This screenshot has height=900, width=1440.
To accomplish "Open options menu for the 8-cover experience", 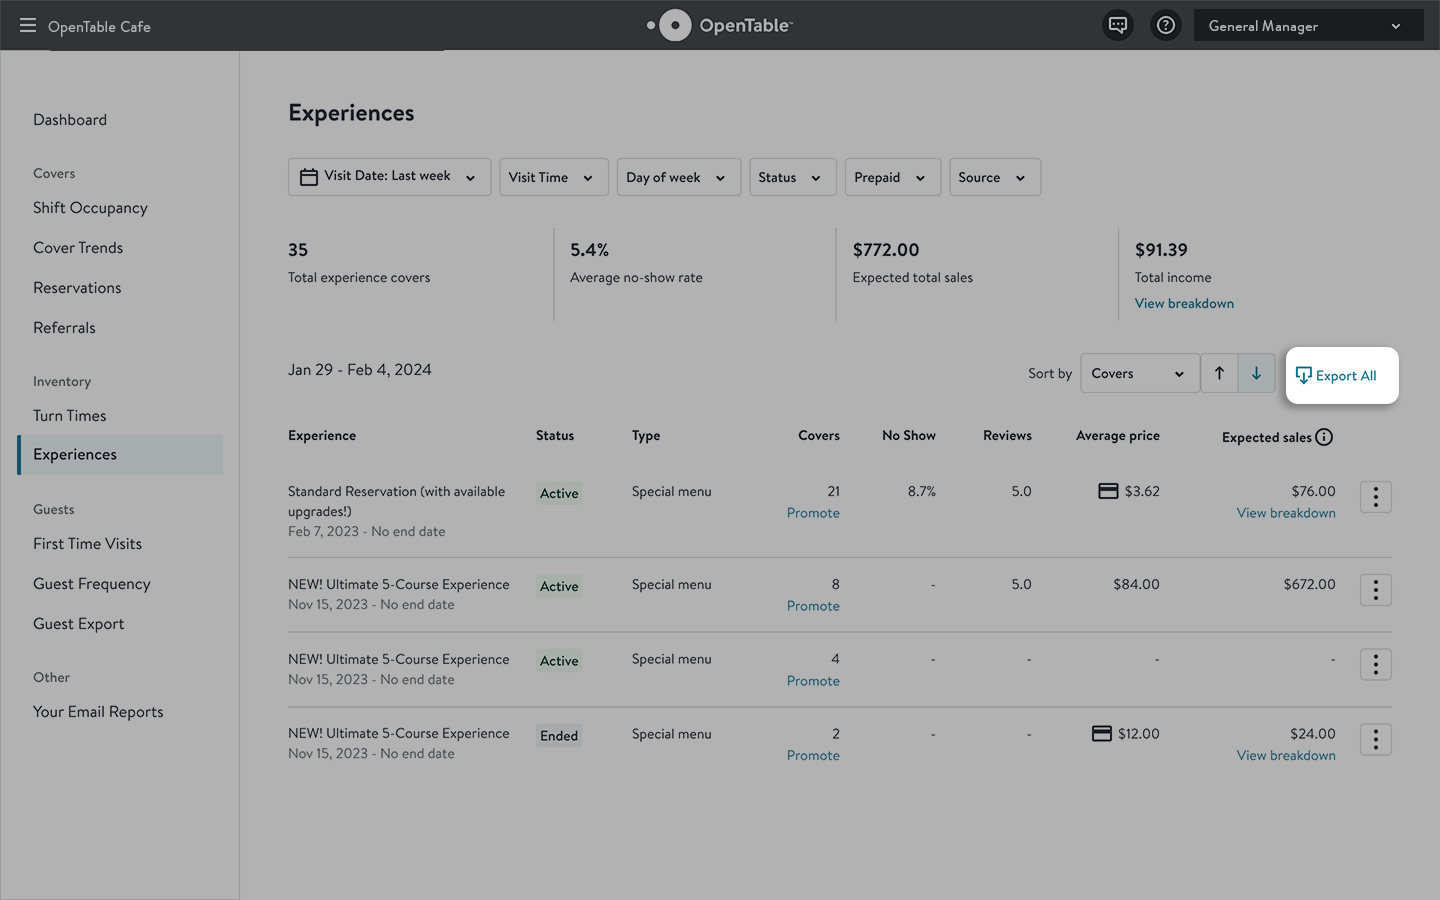I will 1376,590.
